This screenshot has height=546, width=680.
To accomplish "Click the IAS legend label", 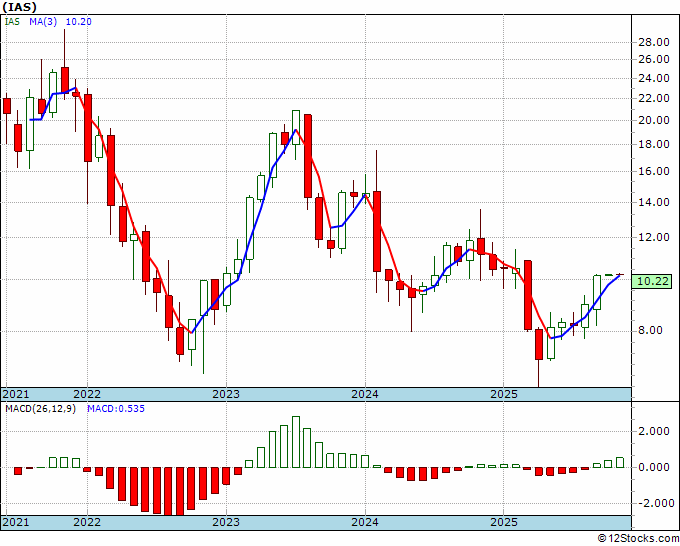I will 12,21.
